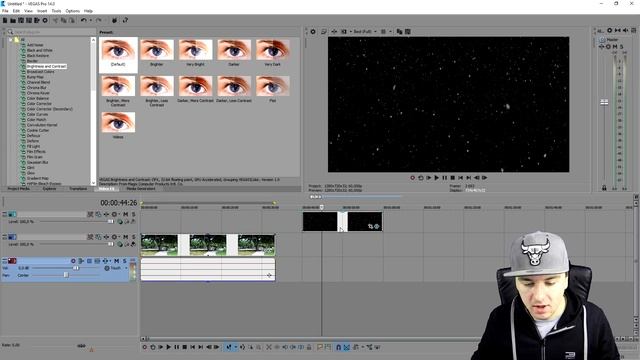The height and width of the screenshot is (360, 640).
Task: Solo the top video track
Action: (133, 214)
